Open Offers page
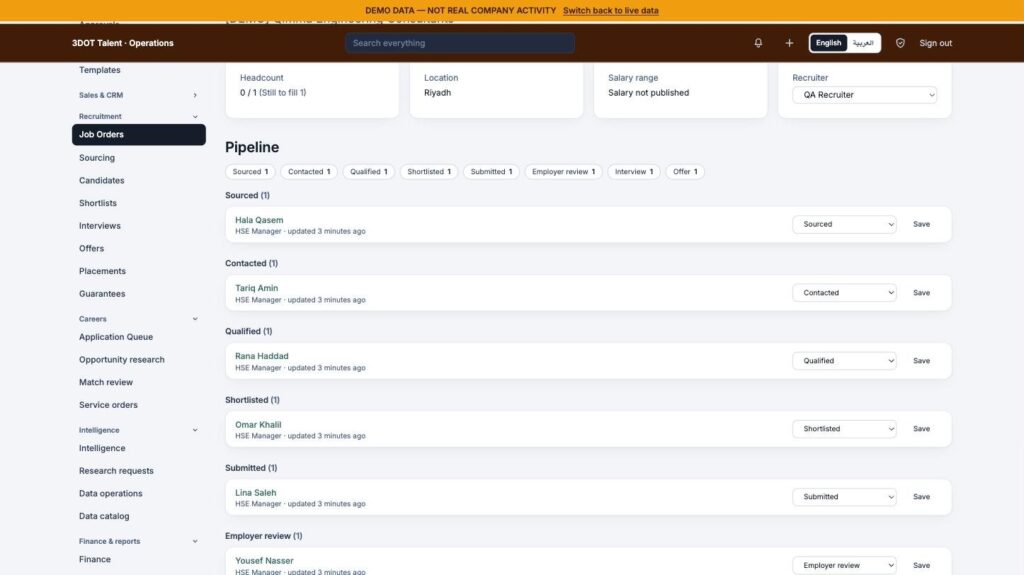Screen dimensions: 1024x575 pyautogui.click(x=91, y=248)
